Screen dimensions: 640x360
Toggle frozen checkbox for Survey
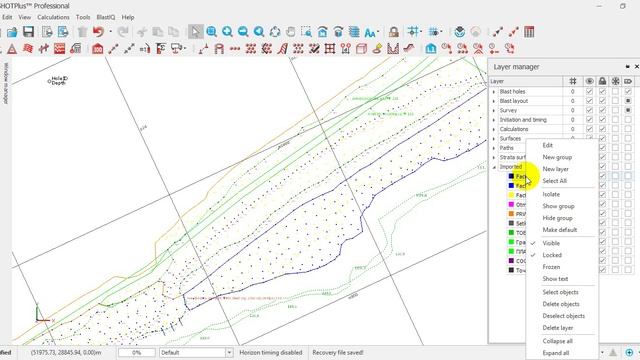click(x=616, y=110)
